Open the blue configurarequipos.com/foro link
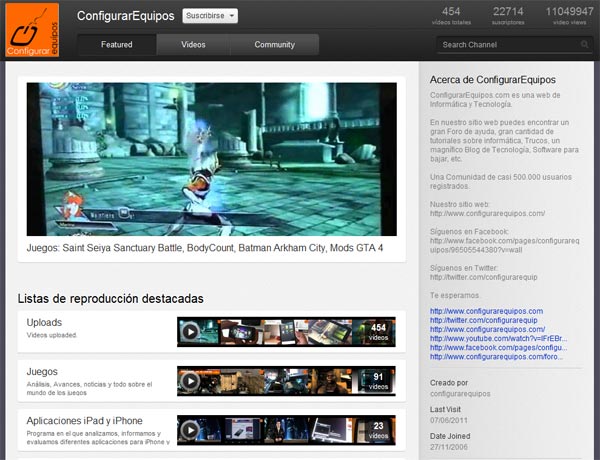Viewport: 600px width, 460px height. [x=496, y=357]
